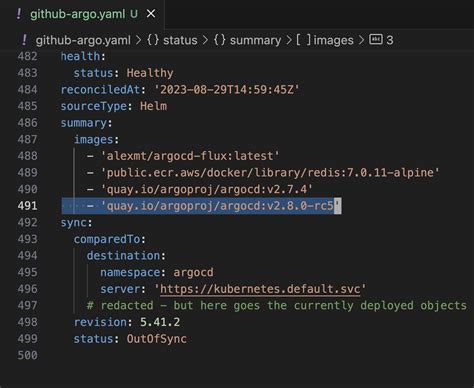Viewport: 474px width, 388px height.
Task: Place cursor on OutOfSync status value
Action: 156,339
